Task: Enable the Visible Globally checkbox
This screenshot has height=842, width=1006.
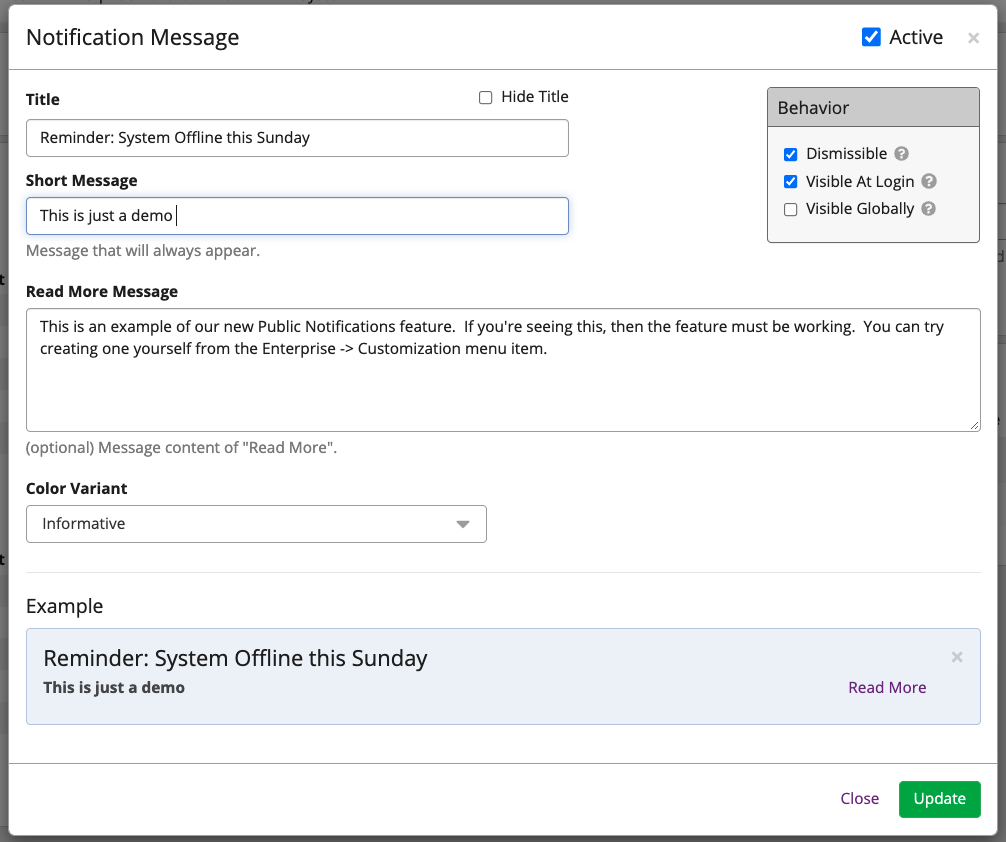Action: 791,210
